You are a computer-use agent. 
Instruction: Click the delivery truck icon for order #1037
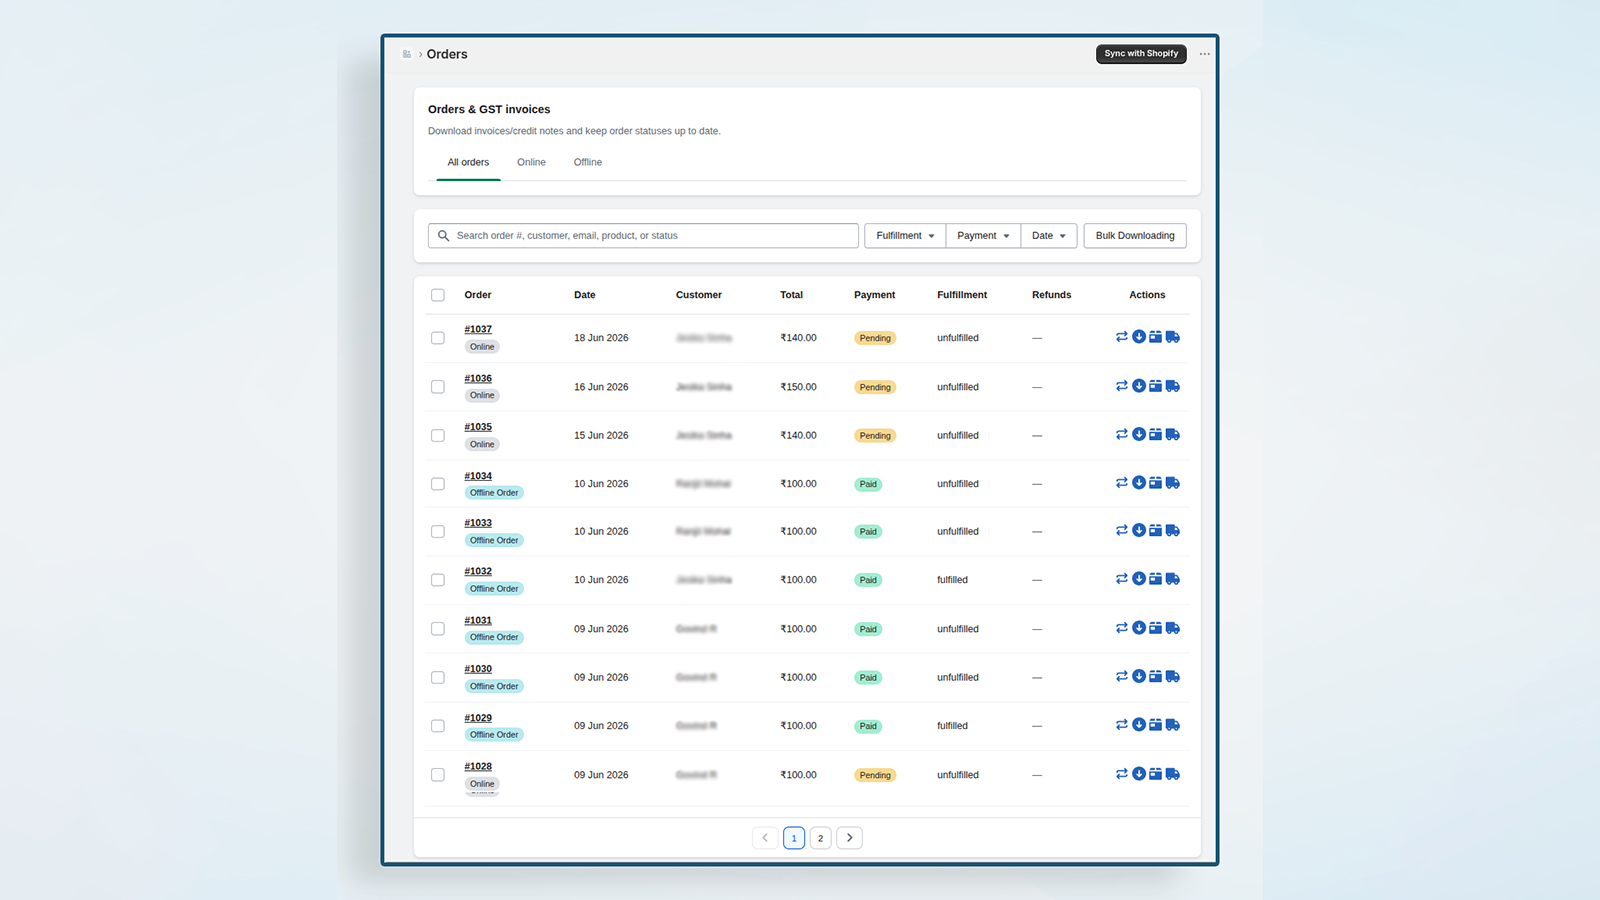click(1173, 337)
